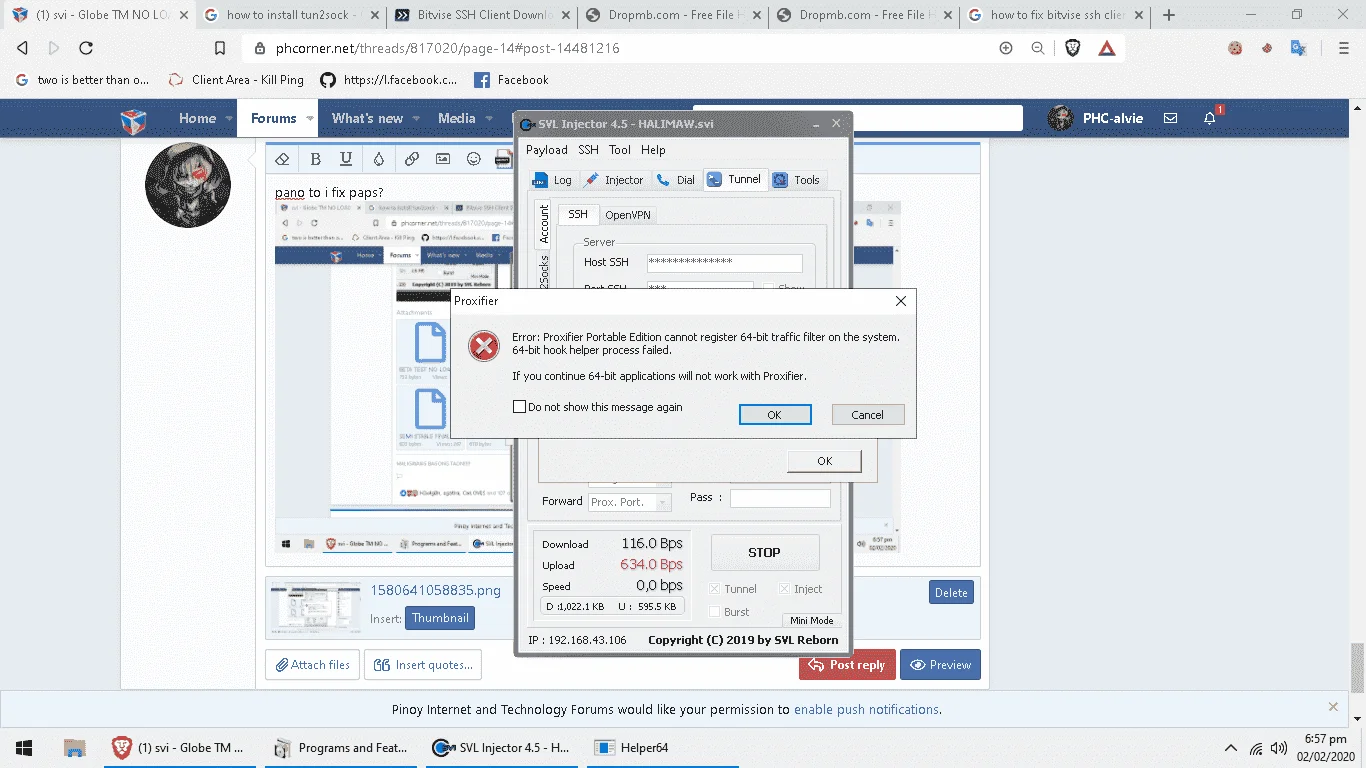The width and height of the screenshot is (1366, 768).
Task: Bookmark this page with the bookmark icon
Action: point(220,48)
